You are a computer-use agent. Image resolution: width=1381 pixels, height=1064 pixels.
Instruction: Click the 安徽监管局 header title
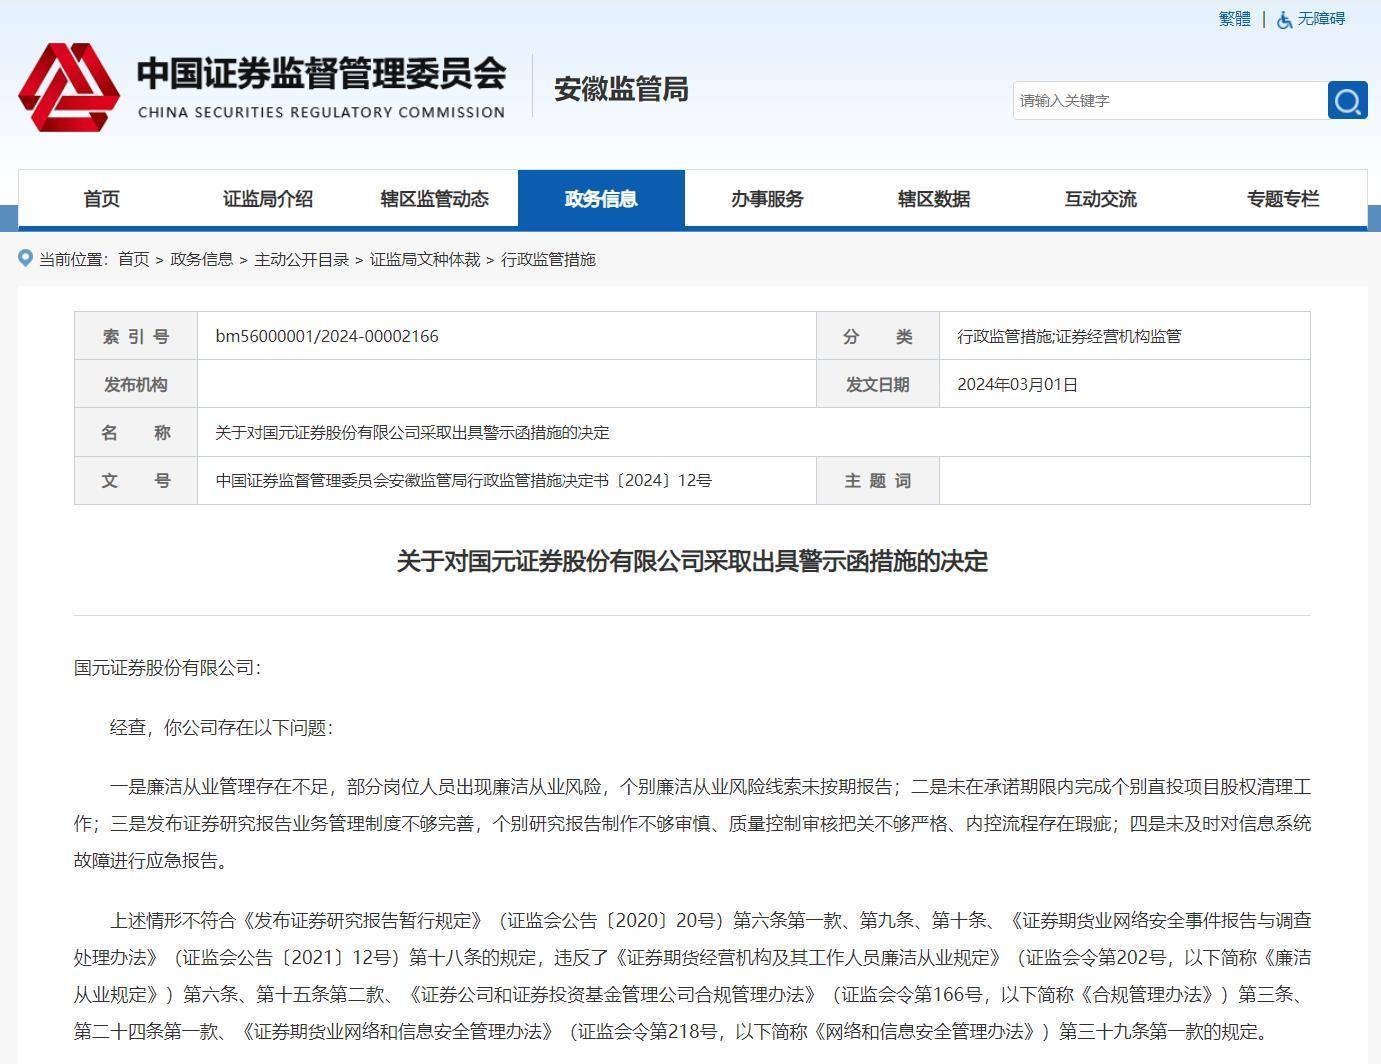pos(621,89)
